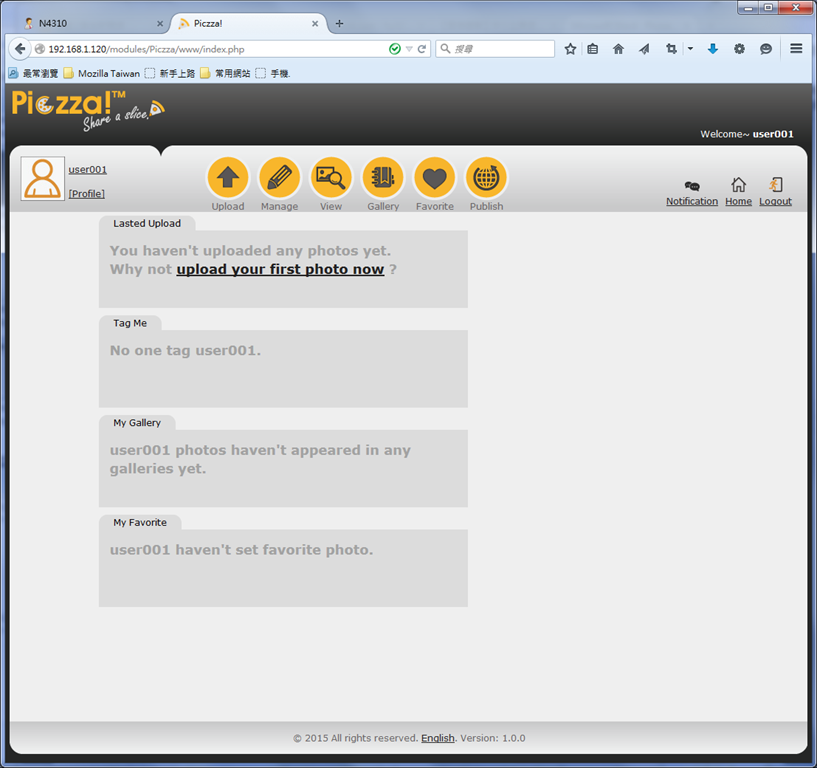Open the [Profile] link
The image size is (817, 768).
click(x=86, y=193)
